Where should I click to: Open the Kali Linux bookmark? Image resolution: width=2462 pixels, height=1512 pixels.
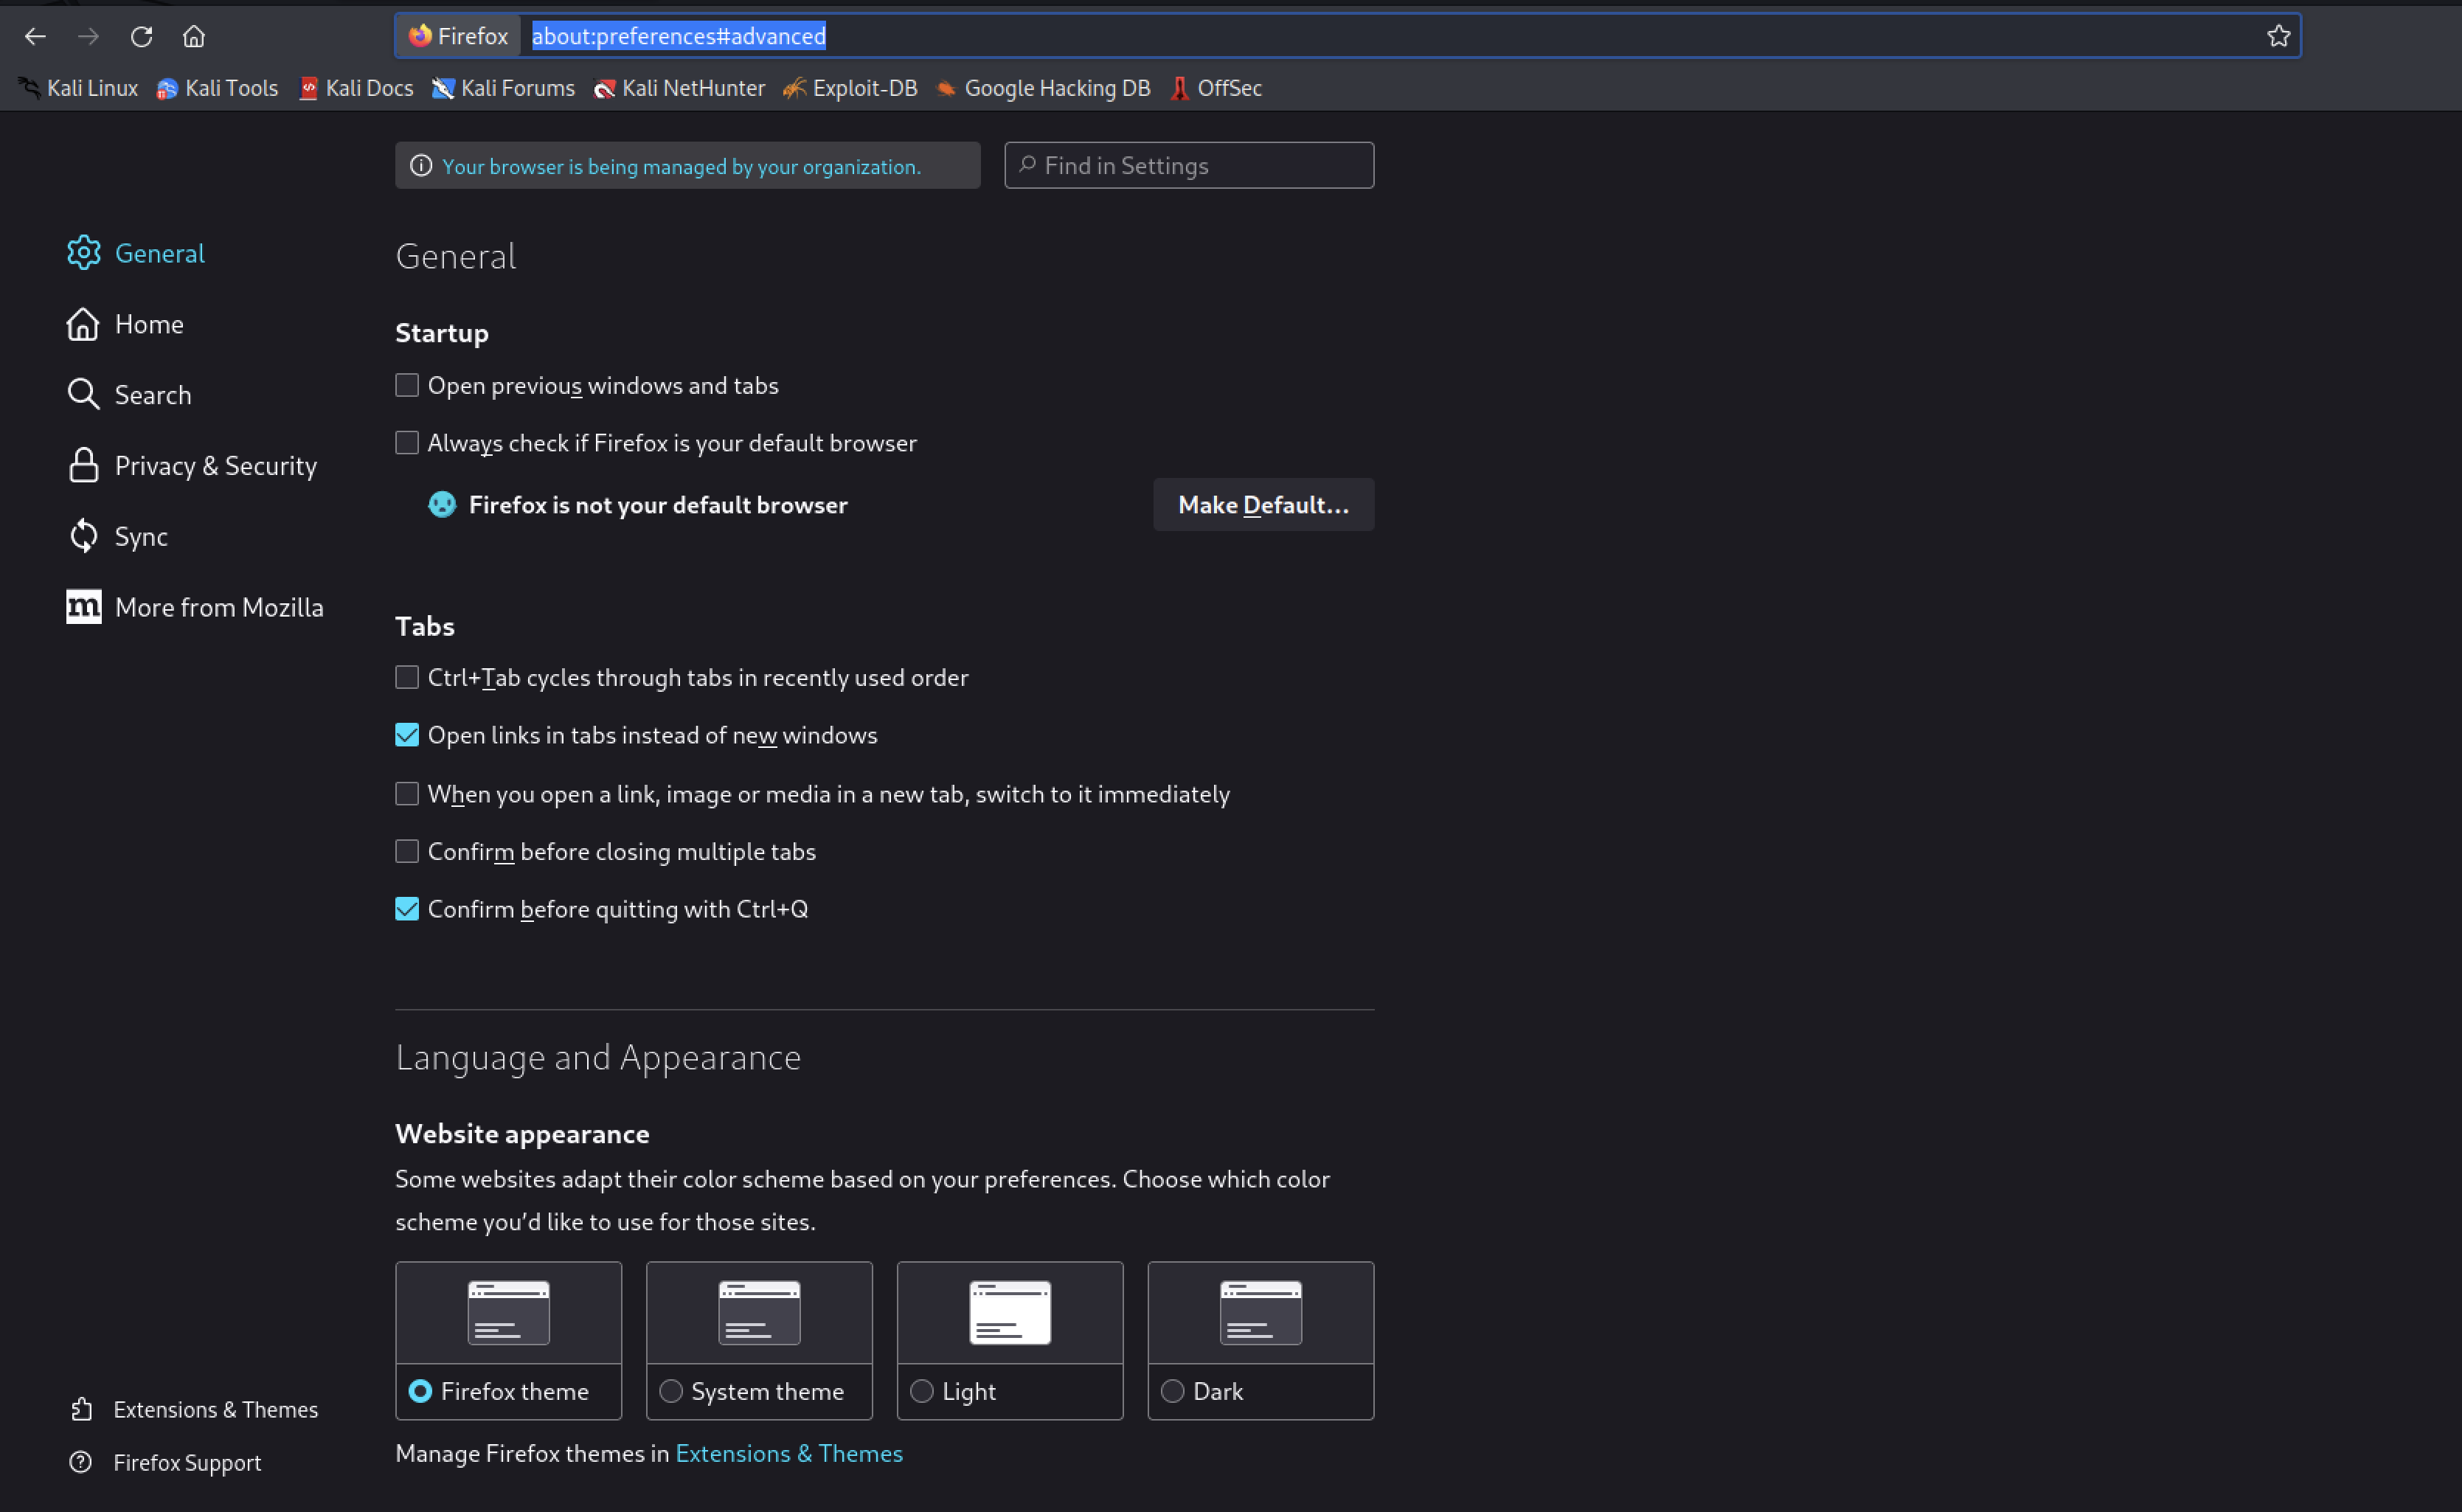point(78,88)
